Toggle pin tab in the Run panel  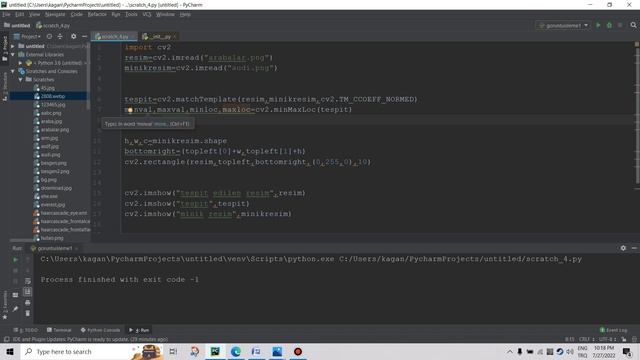click(16, 309)
